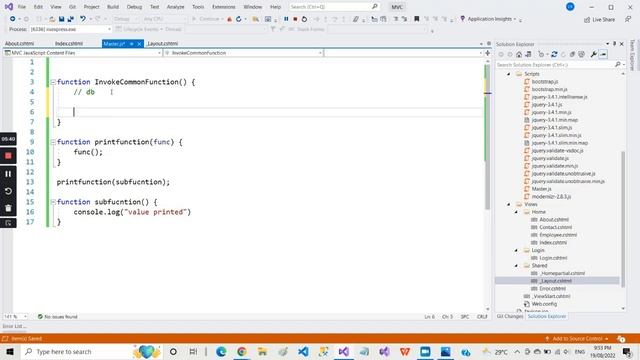The width and height of the screenshot is (640, 360).
Task: Open the Debug menu
Action: (x=134, y=7)
